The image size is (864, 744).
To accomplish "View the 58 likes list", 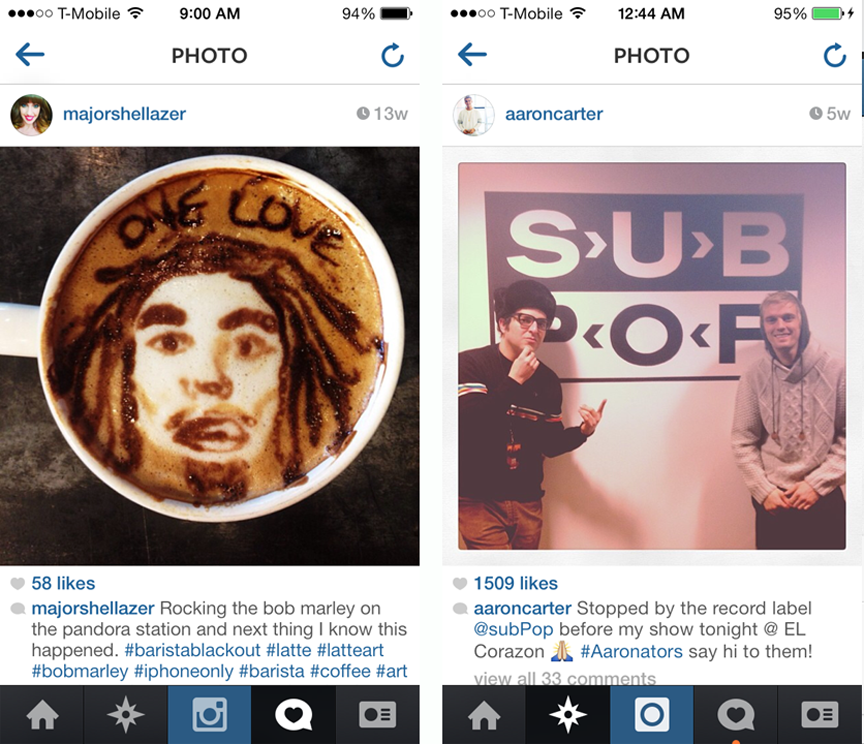I will (x=63, y=583).
